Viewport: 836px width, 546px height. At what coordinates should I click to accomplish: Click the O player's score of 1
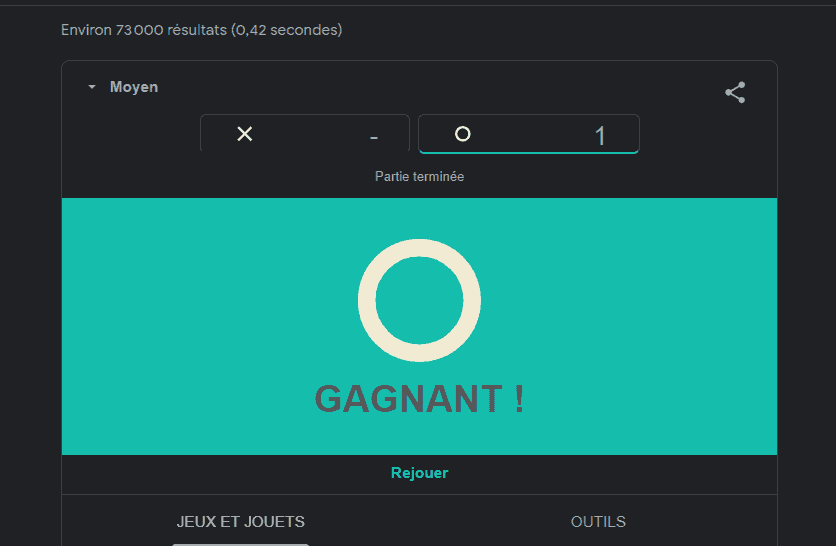coord(600,136)
